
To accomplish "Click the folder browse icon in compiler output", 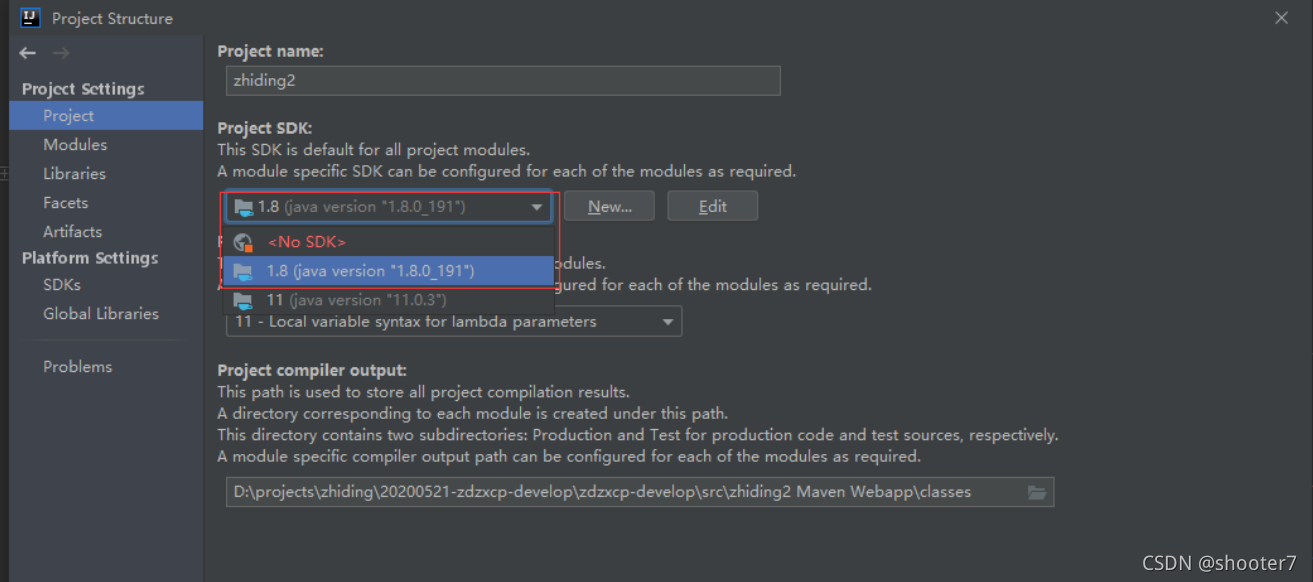I will point(1037,492).
